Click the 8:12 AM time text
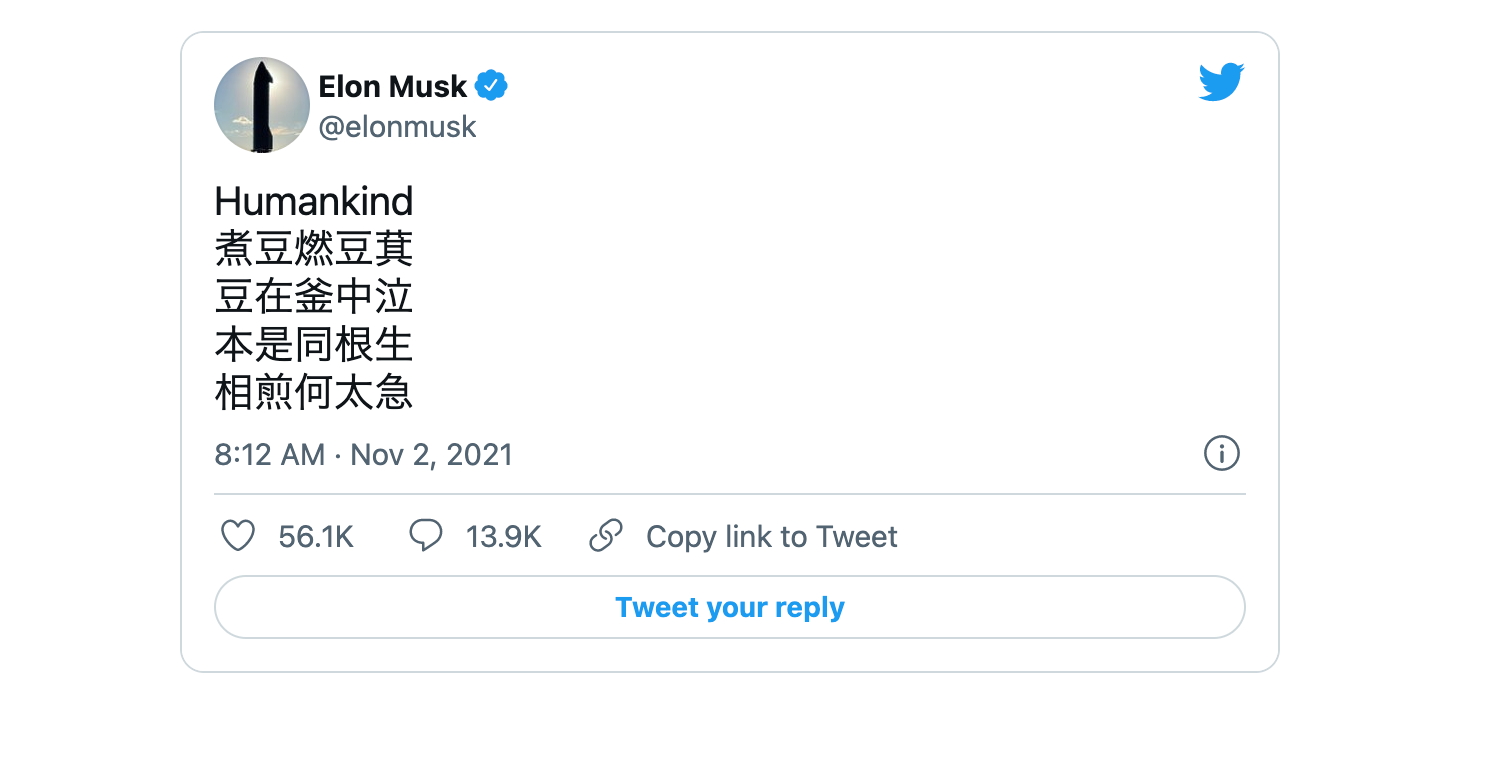Viewport: 1485px width, 777px height. tap(269, 455)
